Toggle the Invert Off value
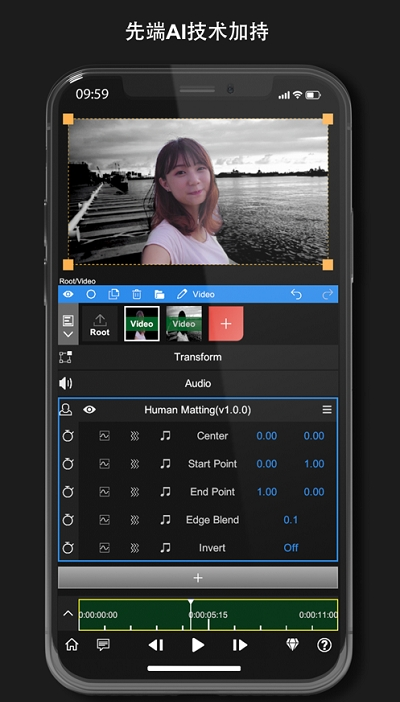Screen dimensions: 400x702 pyautogui.click(x=291, y=548)
